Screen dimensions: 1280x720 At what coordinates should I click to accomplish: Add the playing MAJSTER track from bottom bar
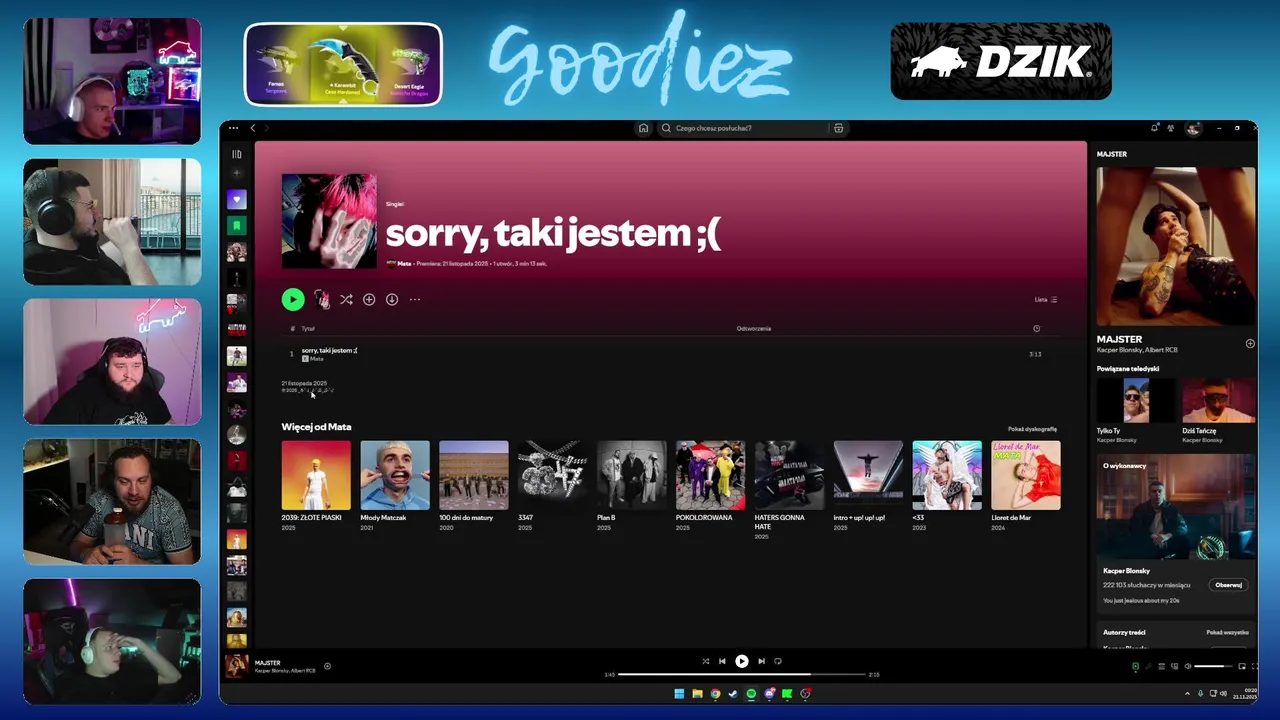pyautogui.click(x=327, y=666)
